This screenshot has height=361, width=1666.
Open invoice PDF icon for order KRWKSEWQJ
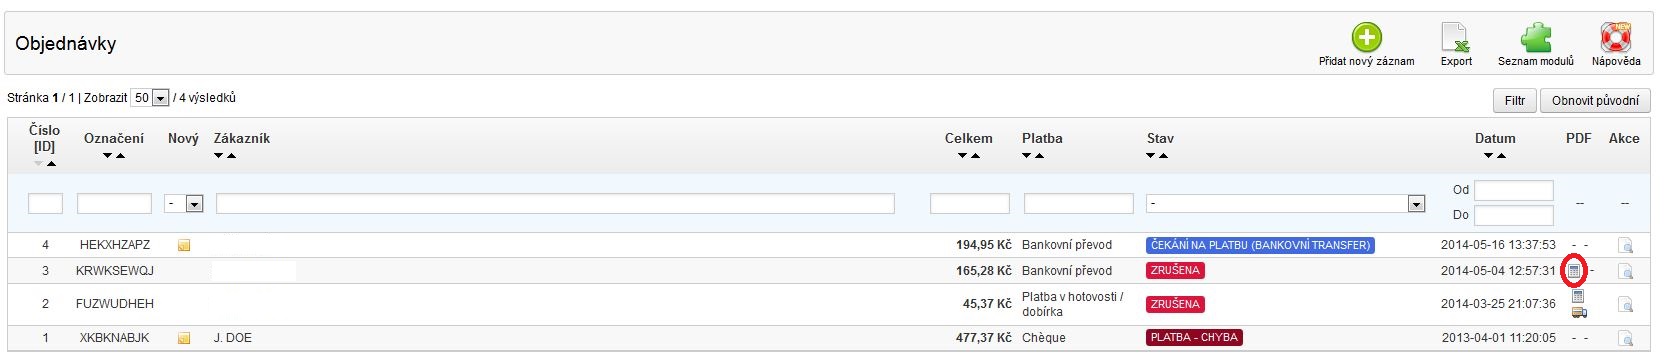coord(1574,271)
